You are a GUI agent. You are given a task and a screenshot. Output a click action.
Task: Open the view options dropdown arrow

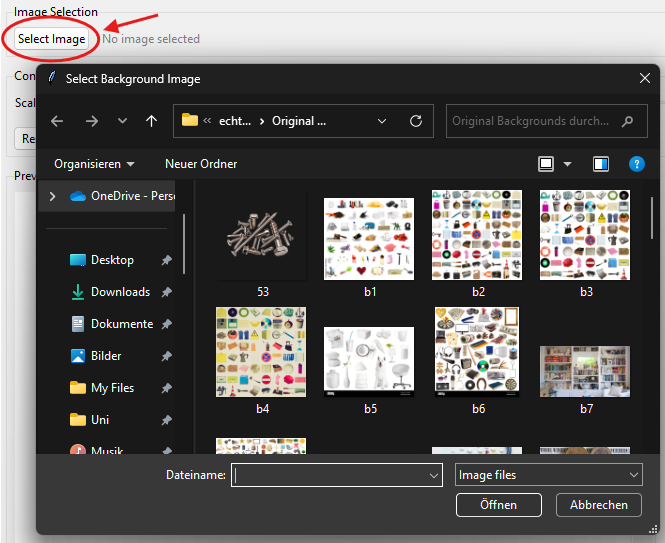coord(567,164)
